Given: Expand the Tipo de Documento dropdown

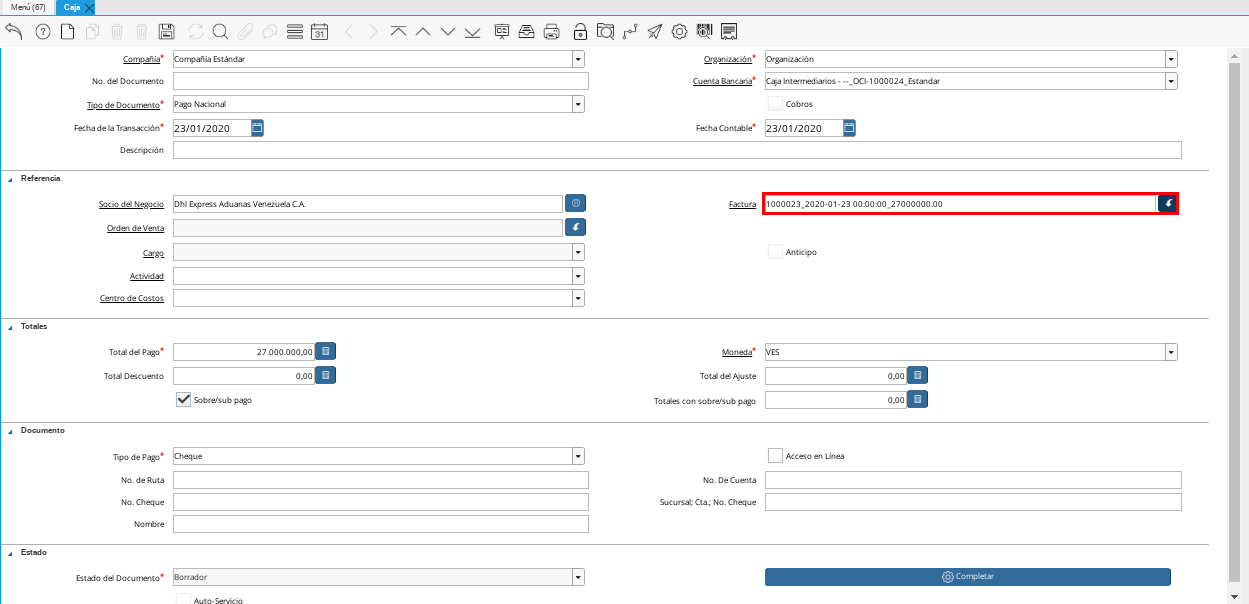Looking at the screenshot, I should 578,104.
